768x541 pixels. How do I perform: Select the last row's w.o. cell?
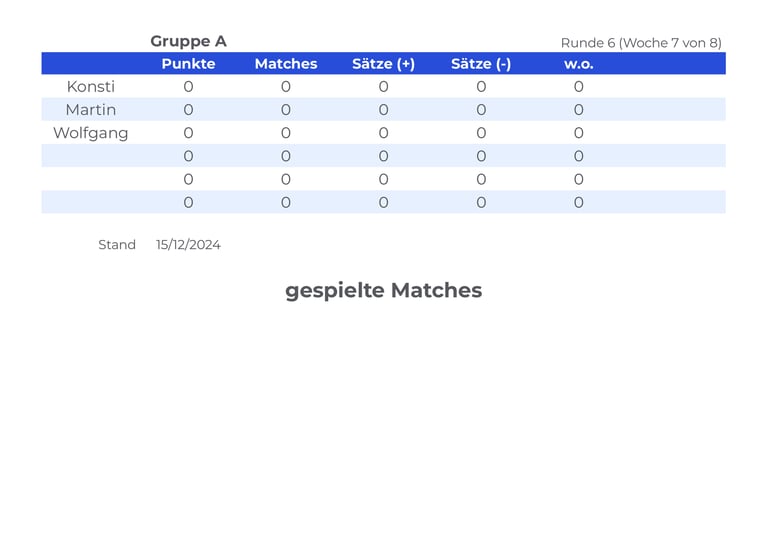pyautogui.click(x=578, y=202)
